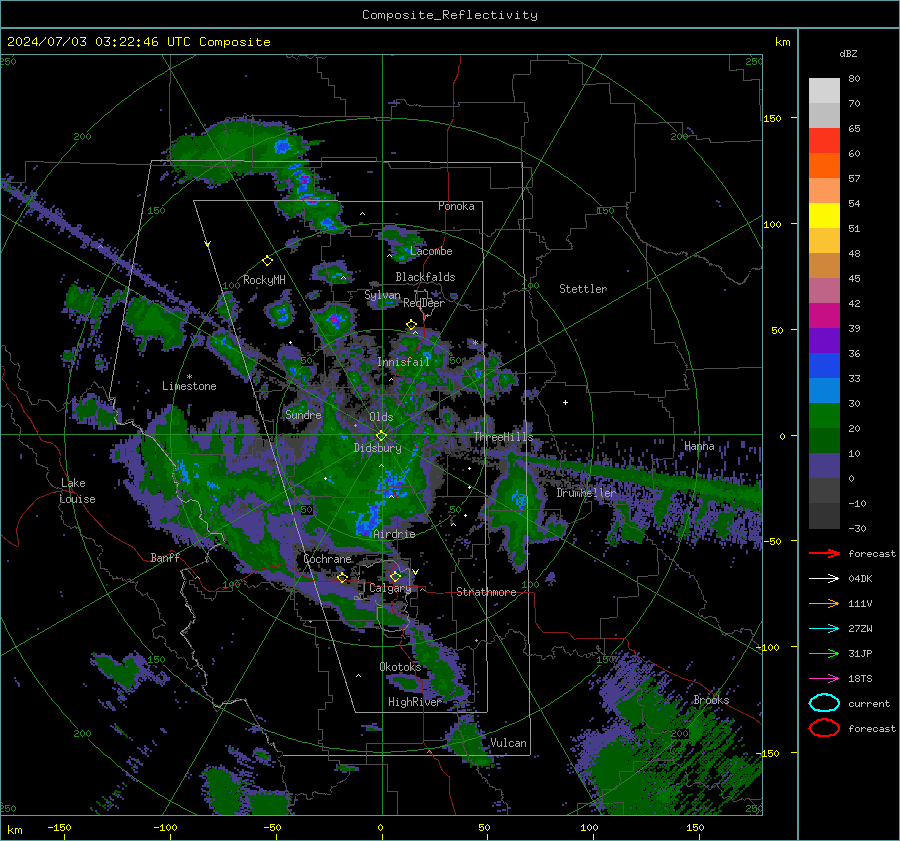Click the Drumheller label
The image size is (900, 841).
pyautogui.click(x=586, y=493)
